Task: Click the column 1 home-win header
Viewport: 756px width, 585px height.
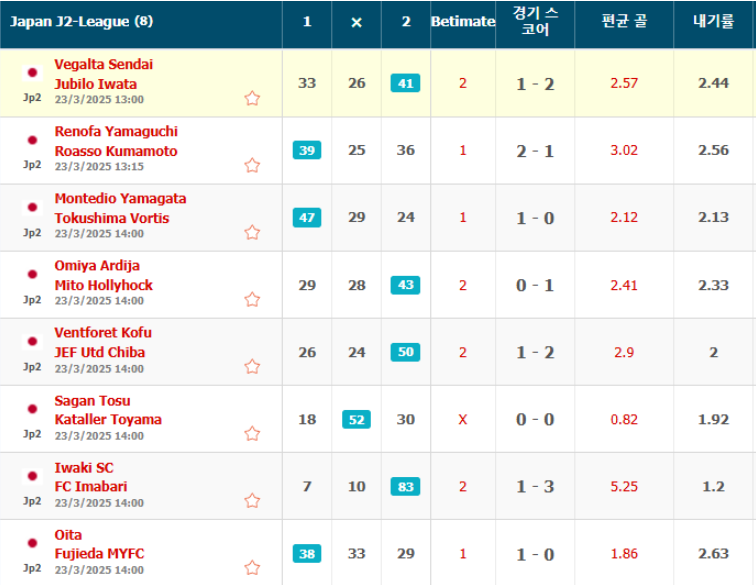Action: pos(307,21)
